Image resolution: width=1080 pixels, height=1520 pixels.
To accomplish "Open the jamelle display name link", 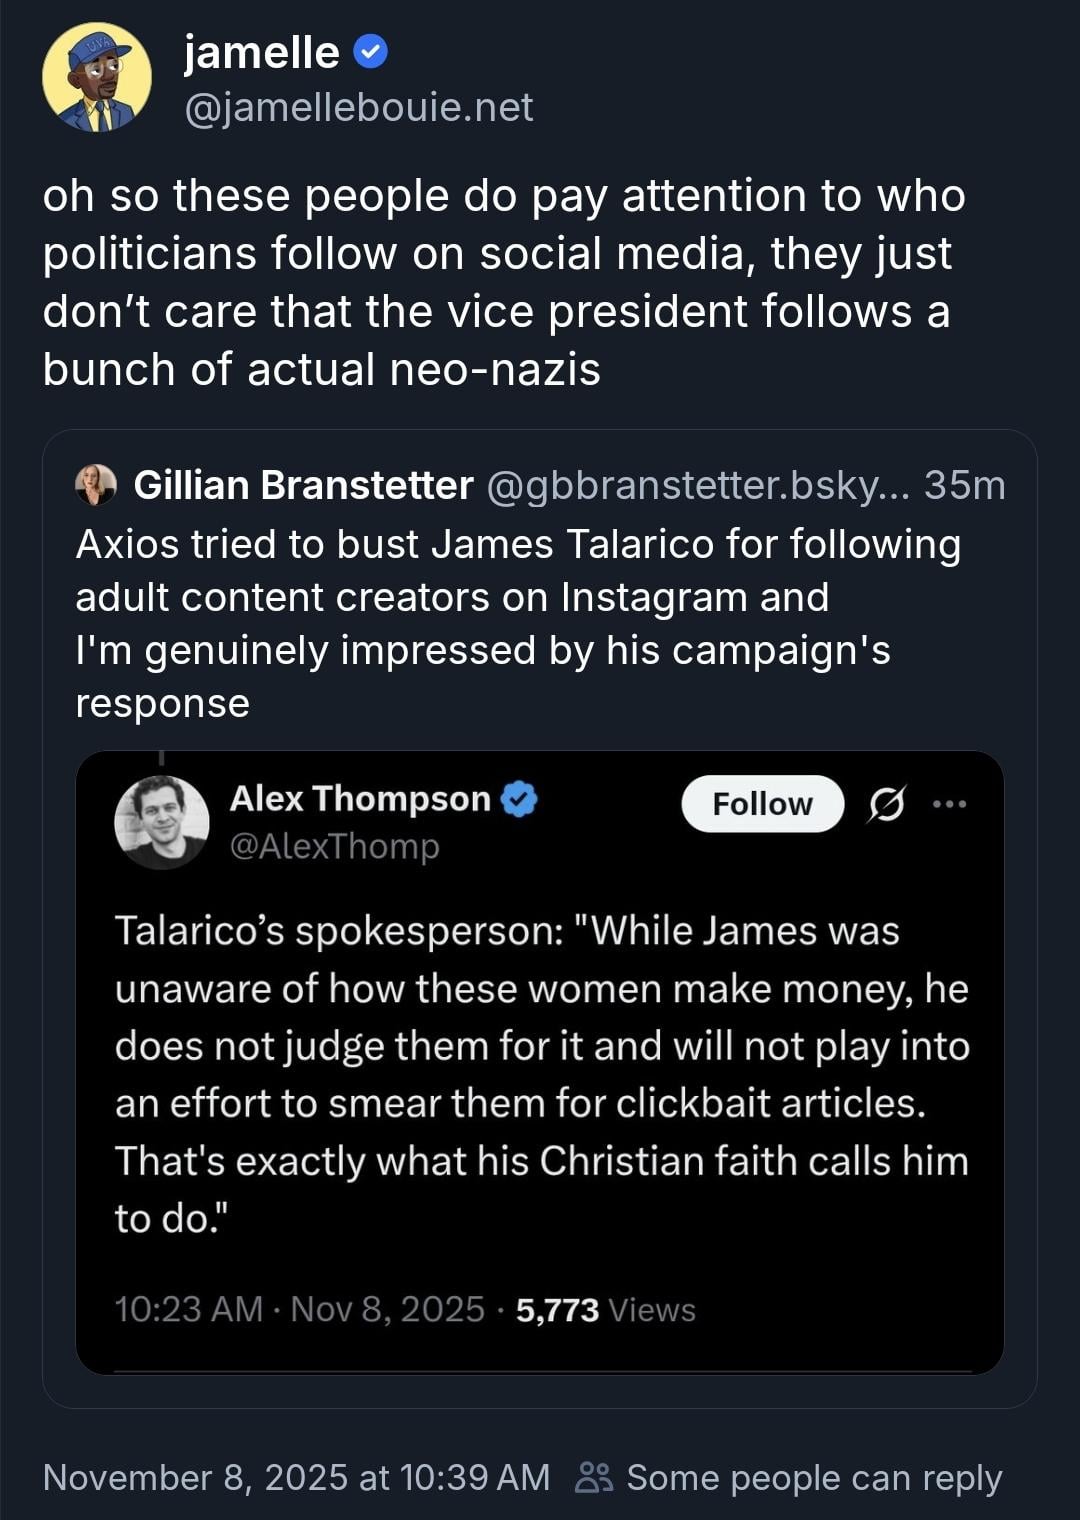I will point(261,52).
